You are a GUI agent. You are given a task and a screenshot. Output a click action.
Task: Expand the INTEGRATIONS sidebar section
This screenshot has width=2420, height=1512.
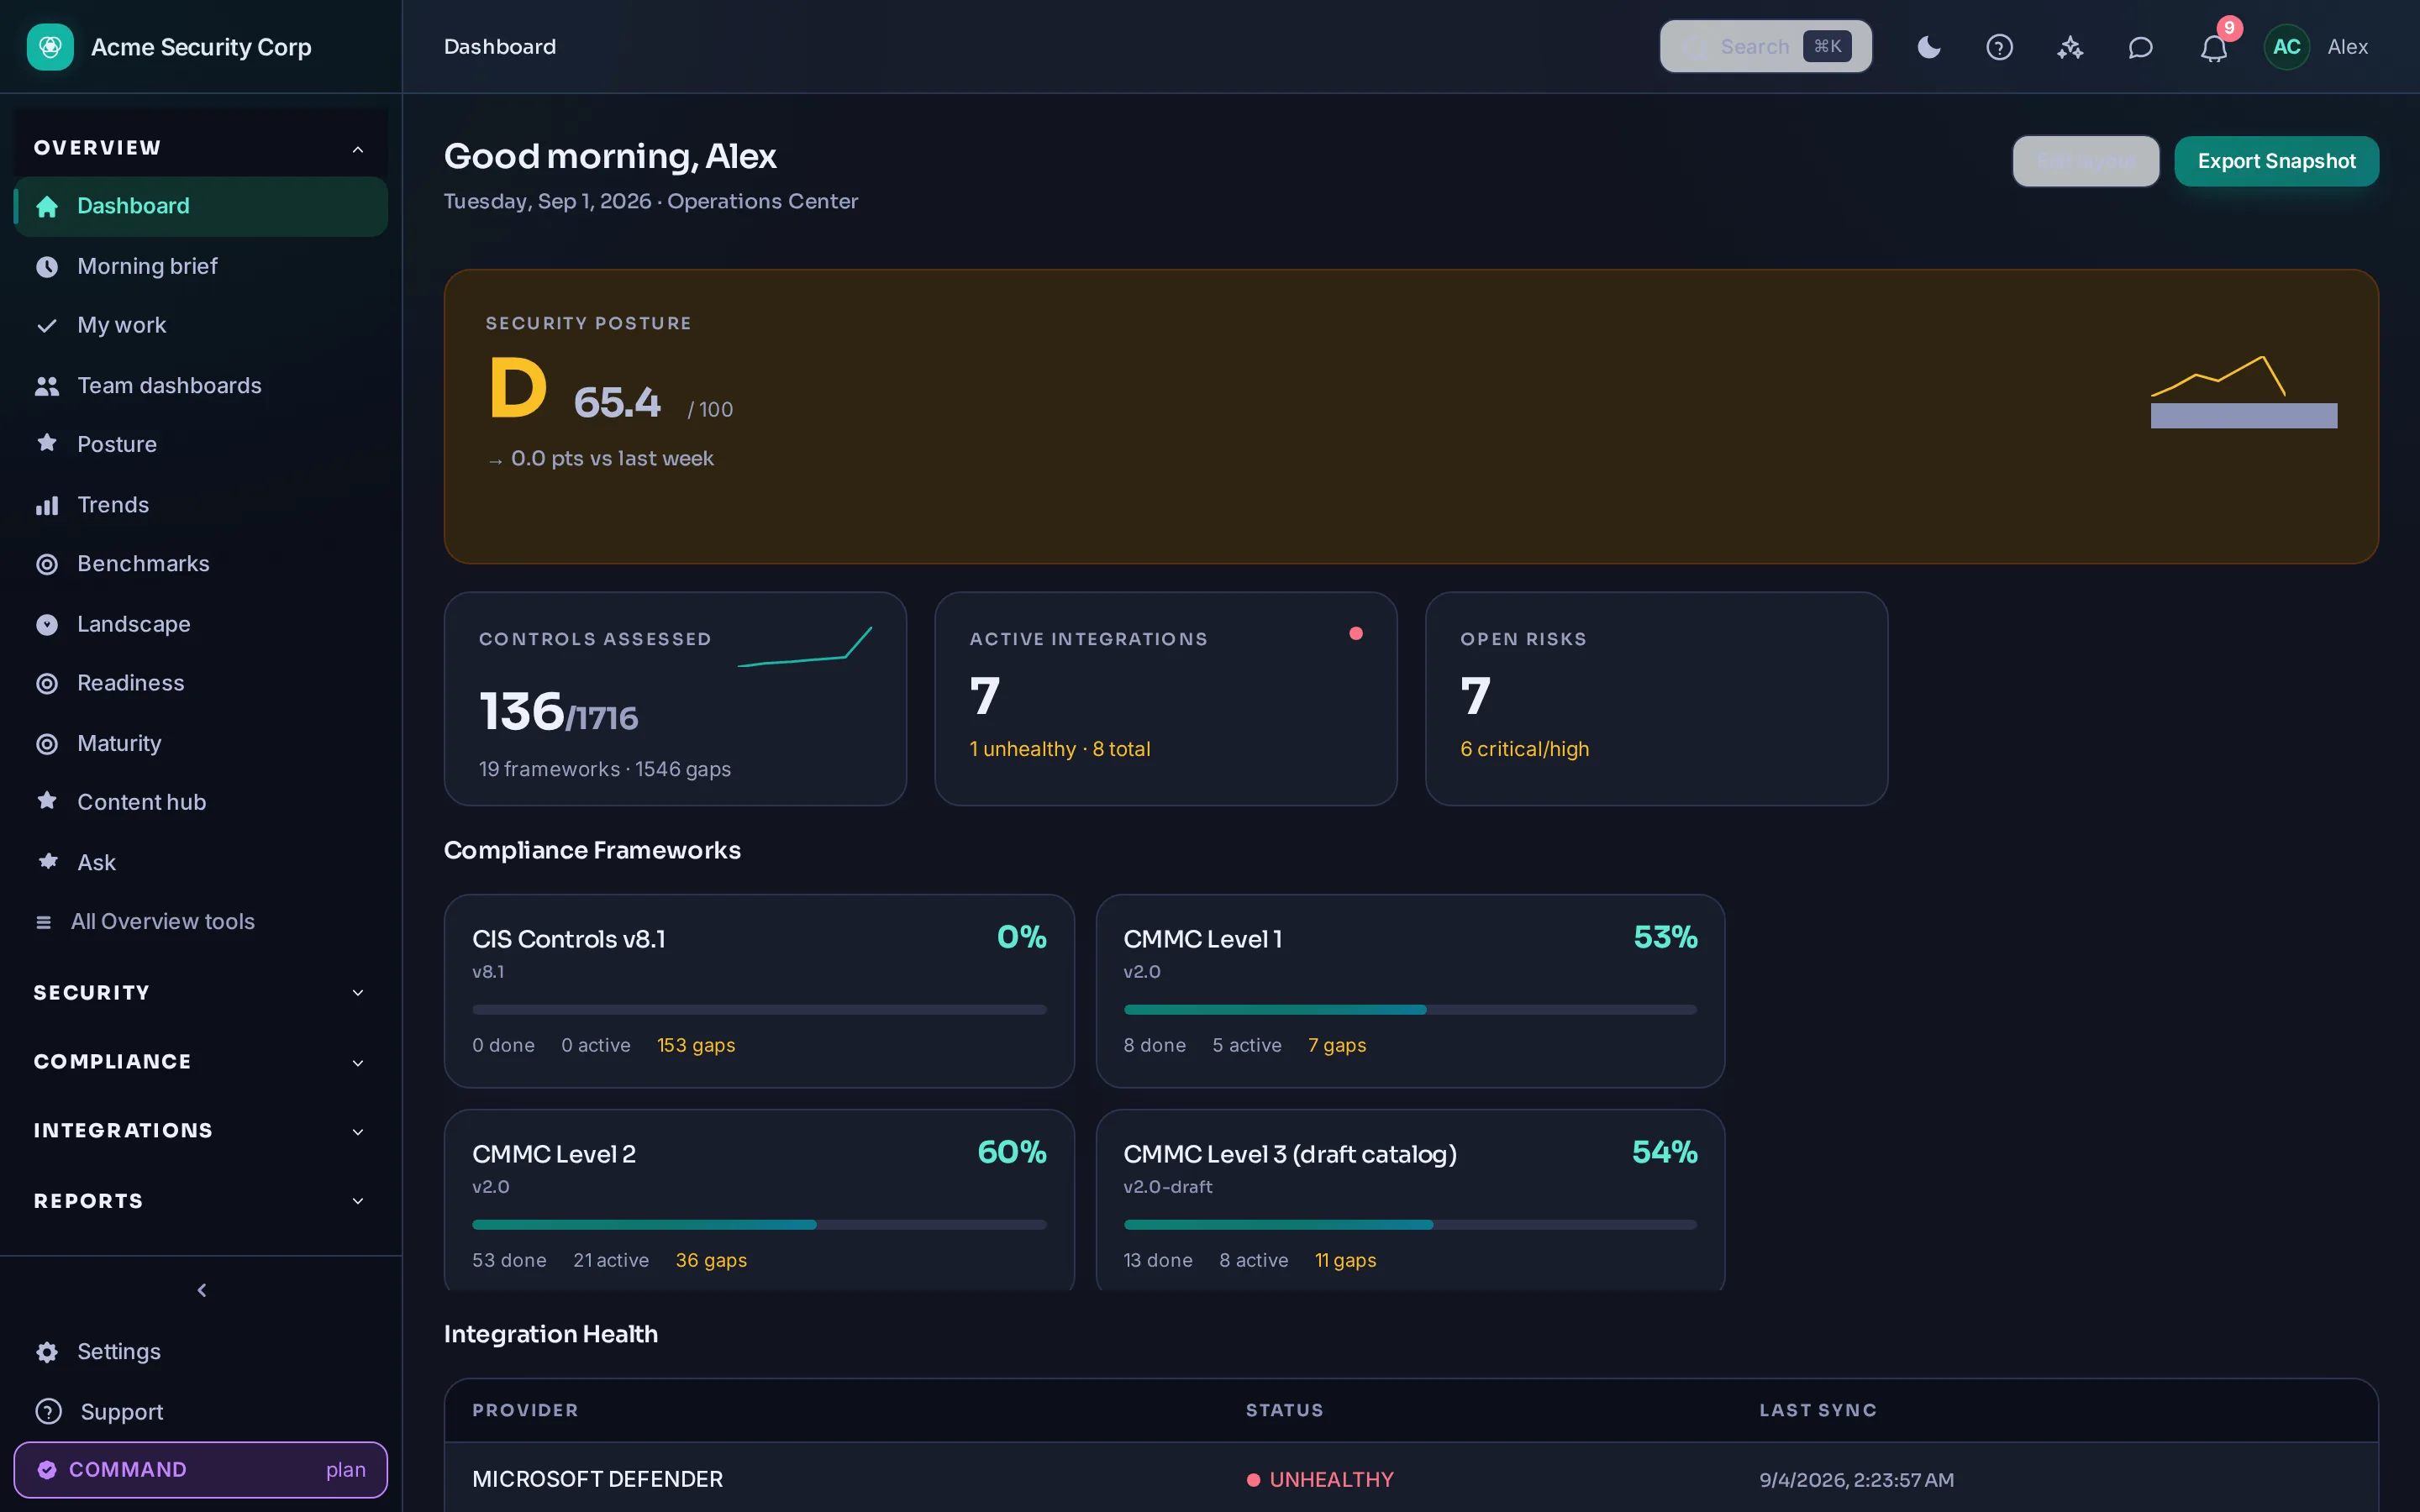click(200, 1131)
